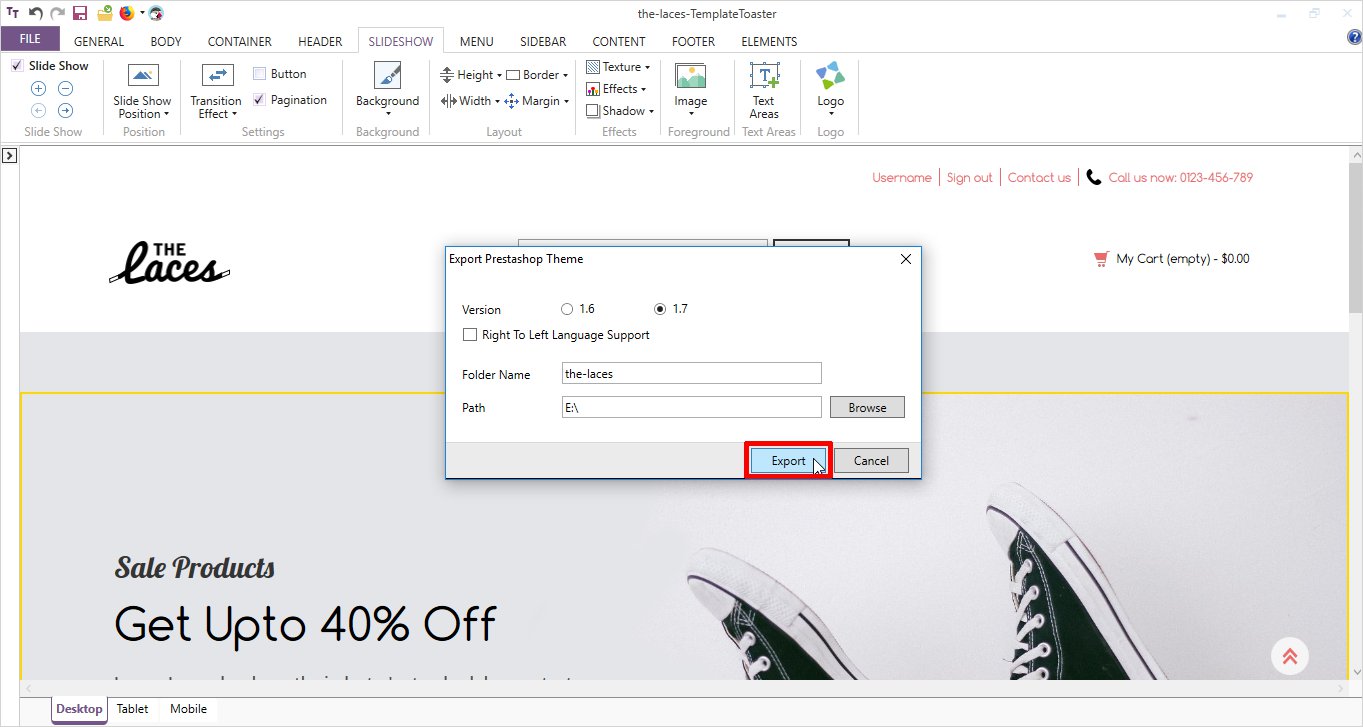Uncheck the Pagination checkbox
Screen dimensions: 1363x727
click(x=259, y=100)
